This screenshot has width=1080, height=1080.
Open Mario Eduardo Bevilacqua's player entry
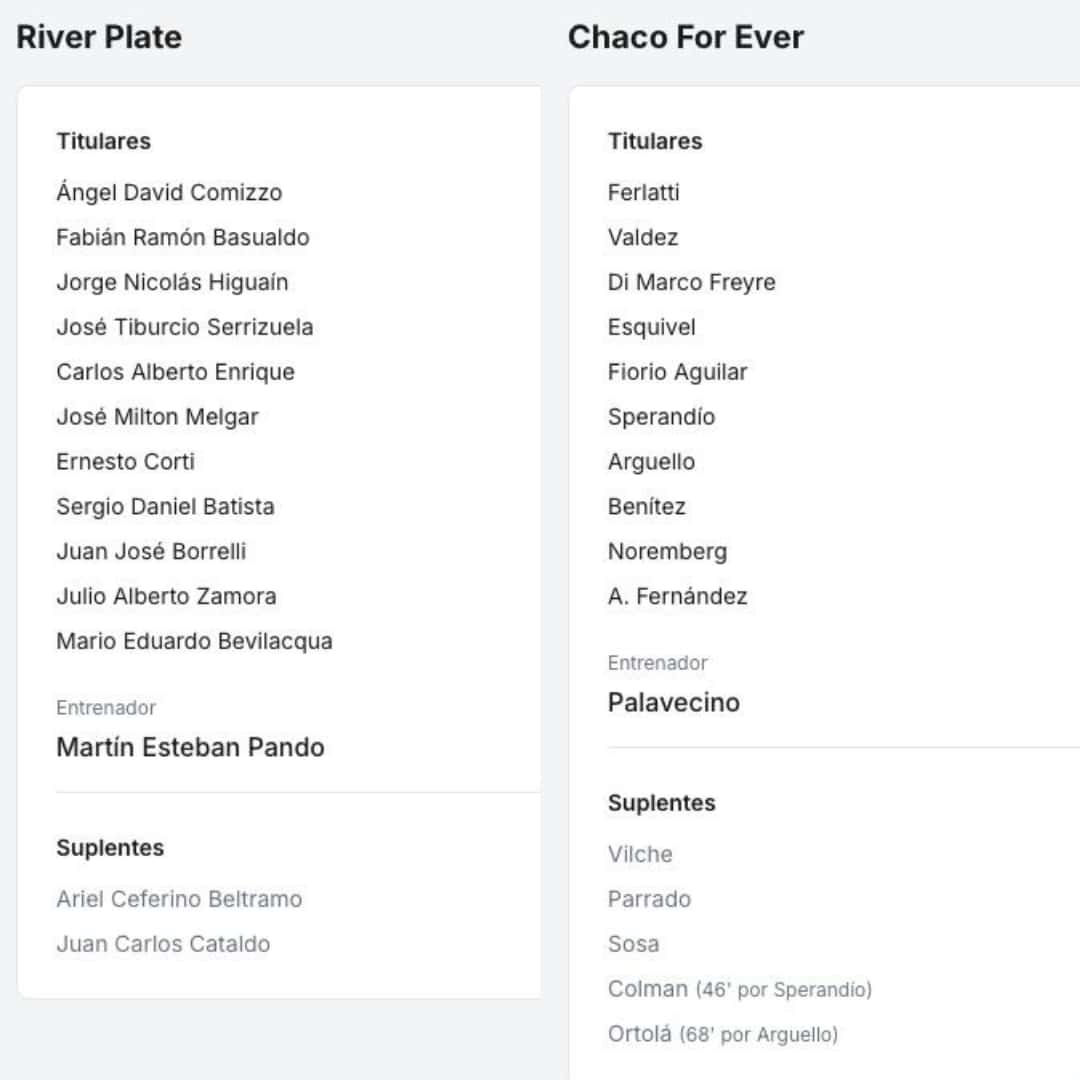[x=194, y=641]
